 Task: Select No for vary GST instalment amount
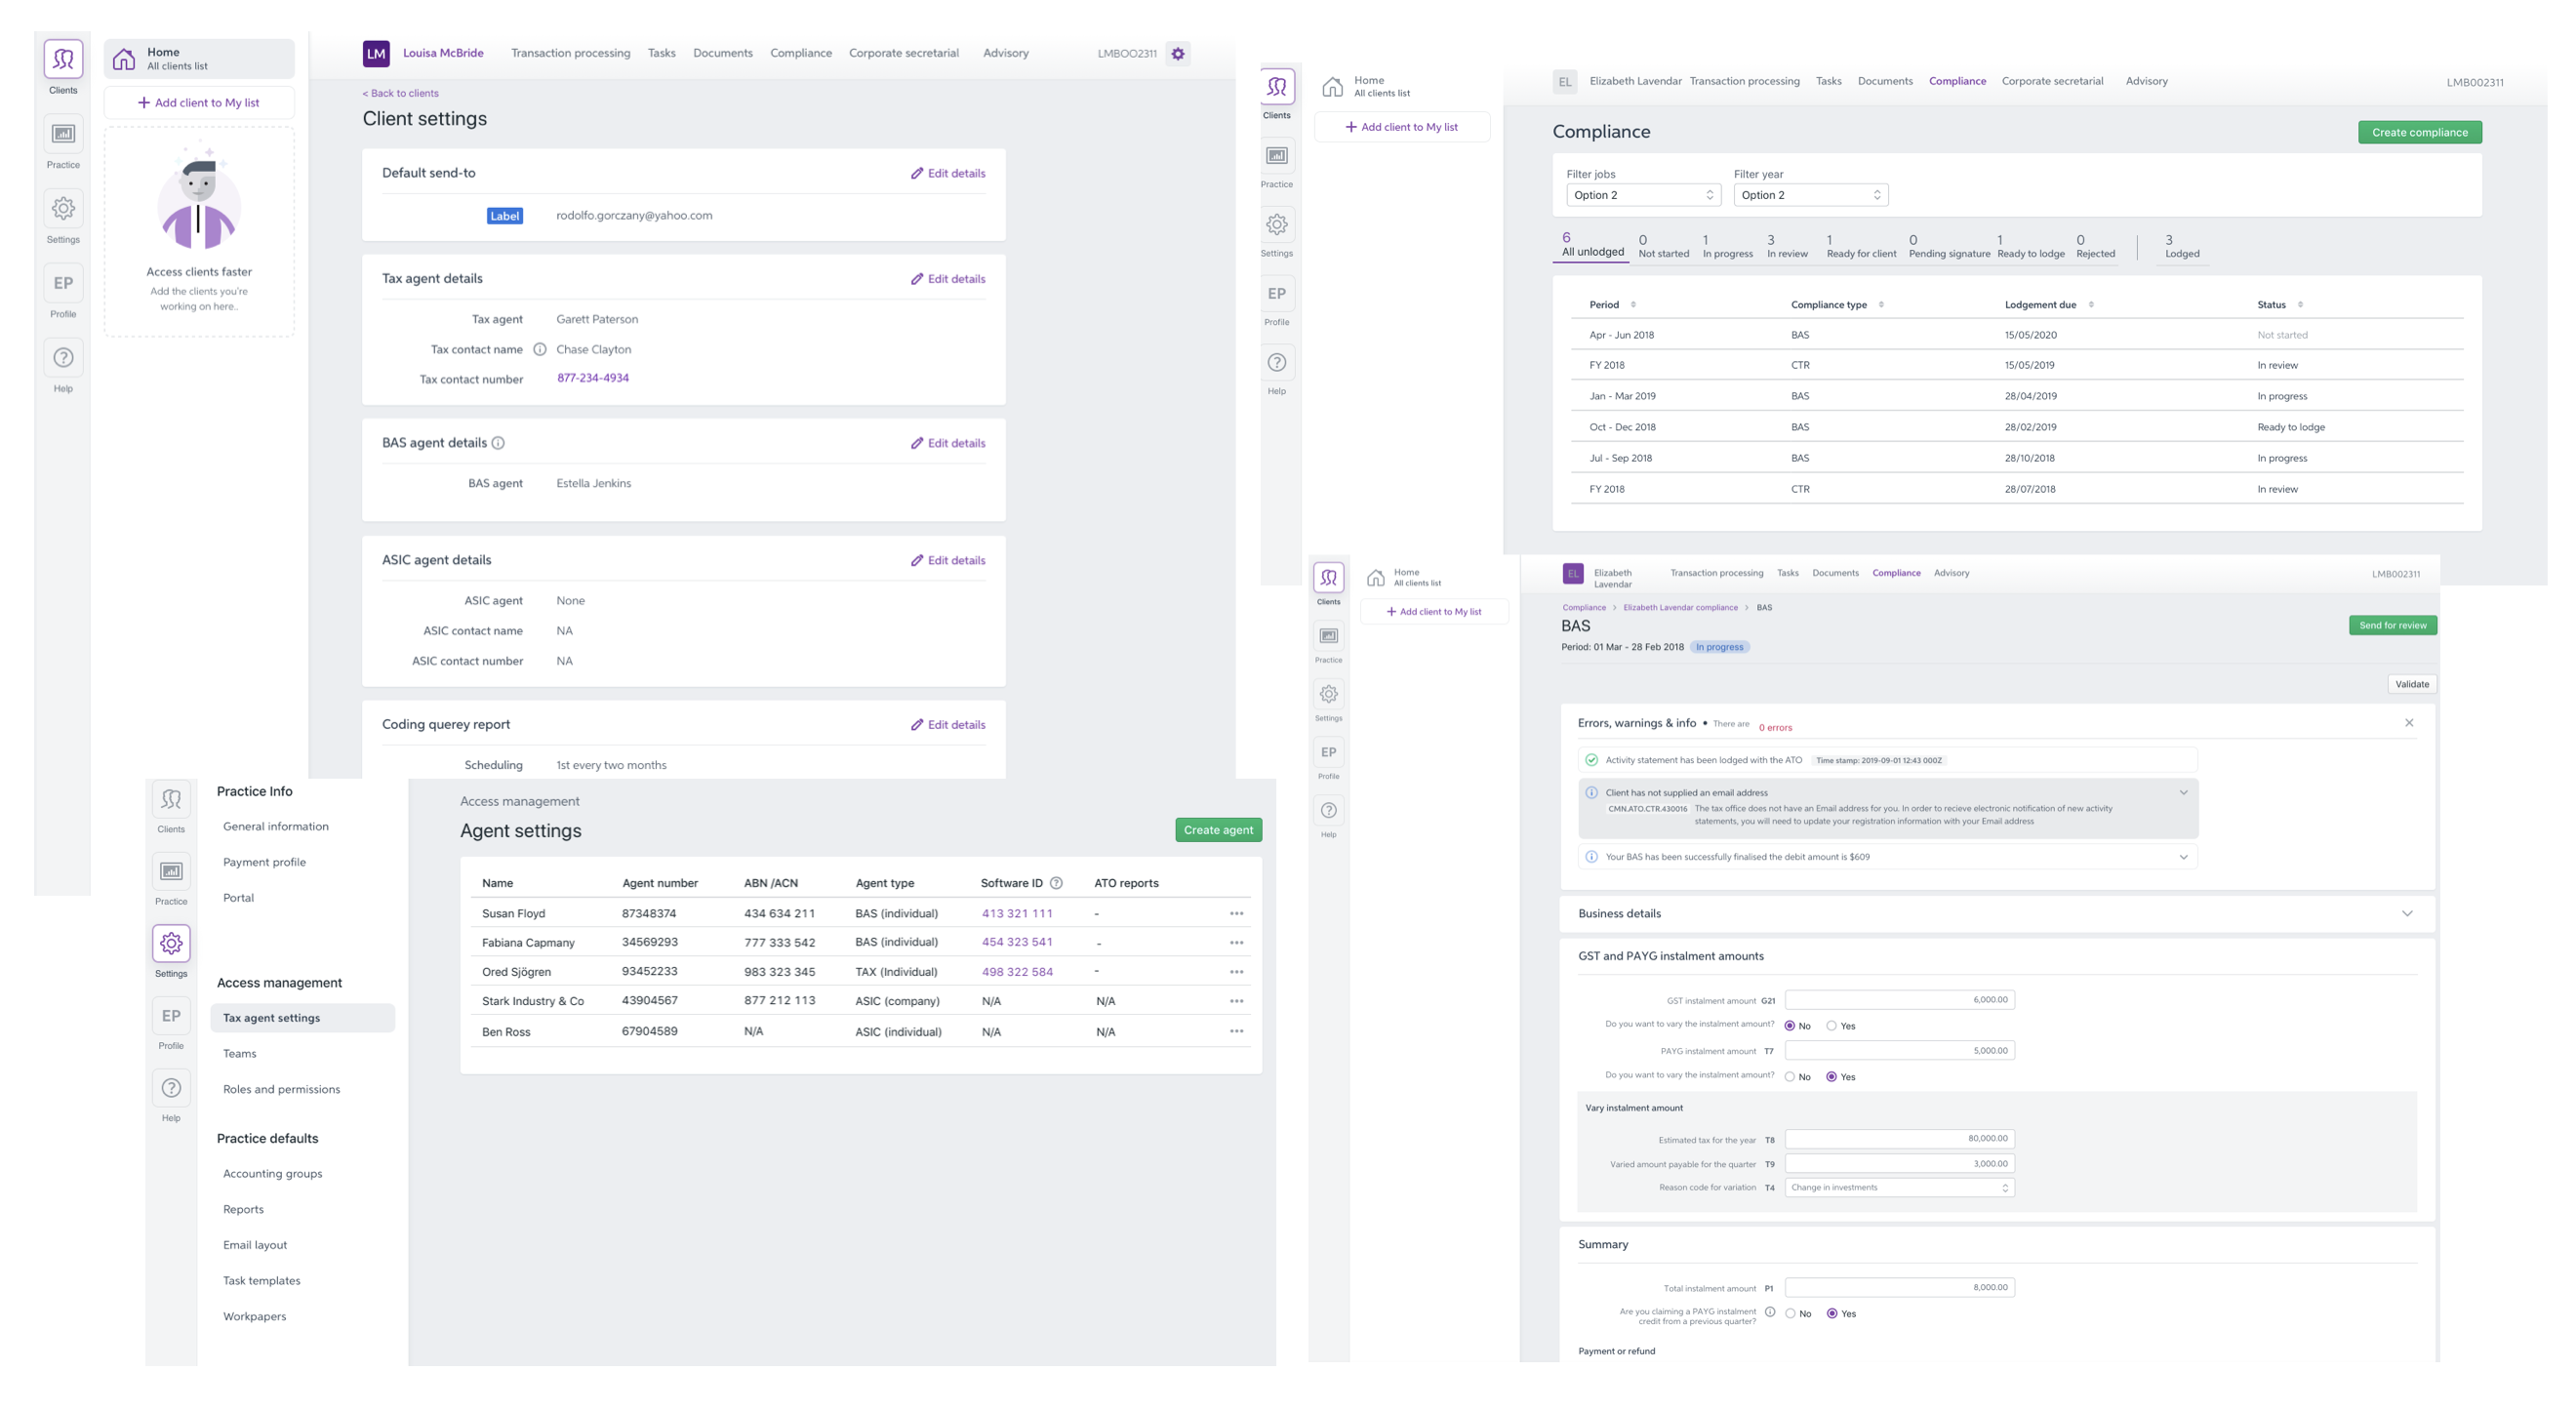point(1790,1026)
